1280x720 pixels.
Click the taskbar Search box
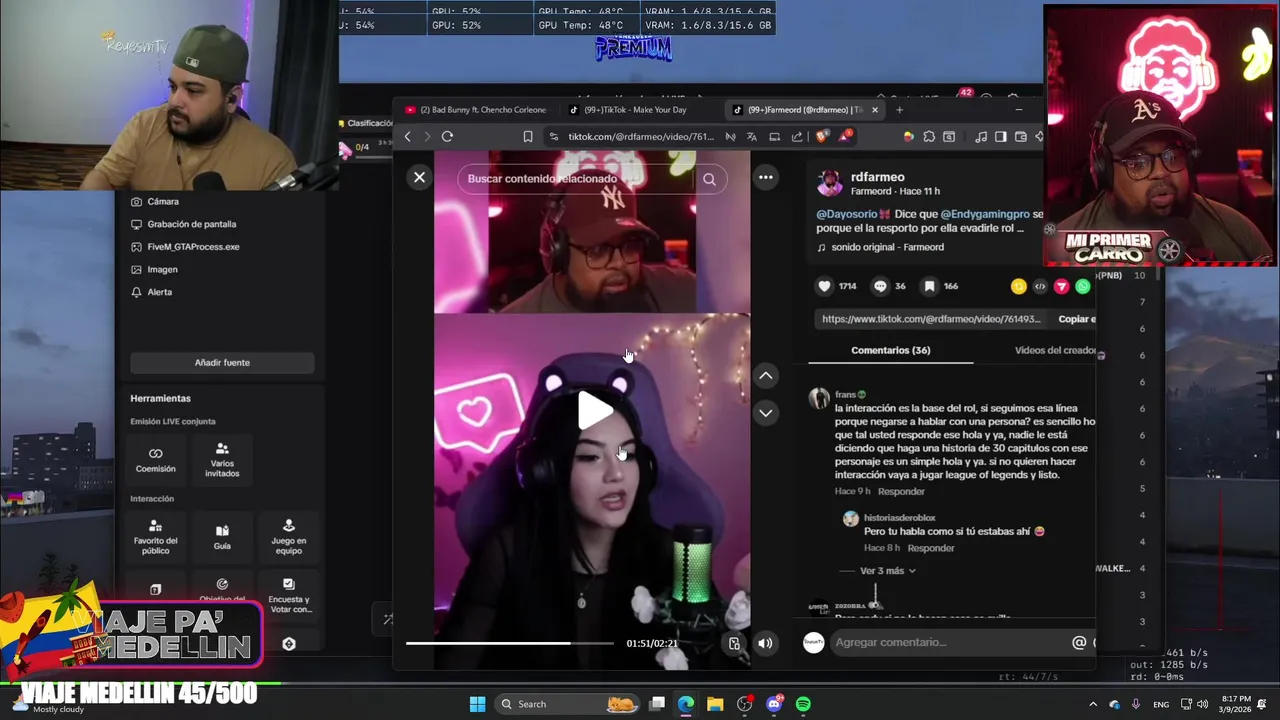click(x=568, y=704)
